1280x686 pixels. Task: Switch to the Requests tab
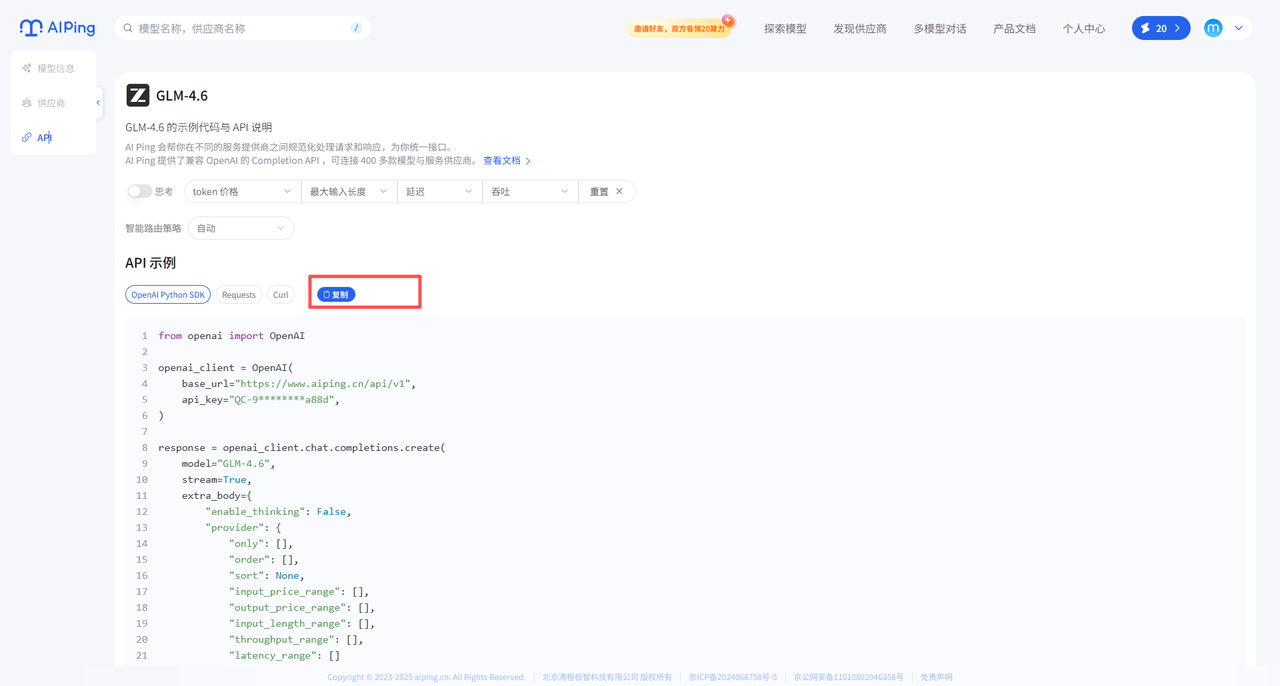click(x=239, y=294)
